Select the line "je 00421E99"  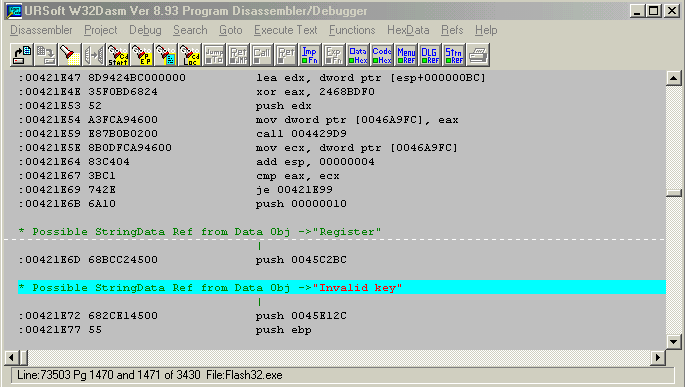pos(176,190)
